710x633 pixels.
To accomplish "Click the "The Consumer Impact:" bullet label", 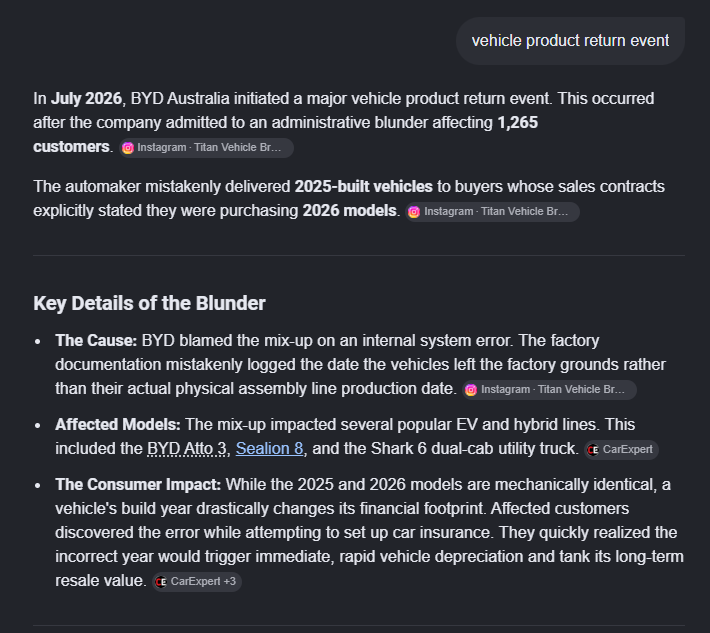I will pos(138,484).
